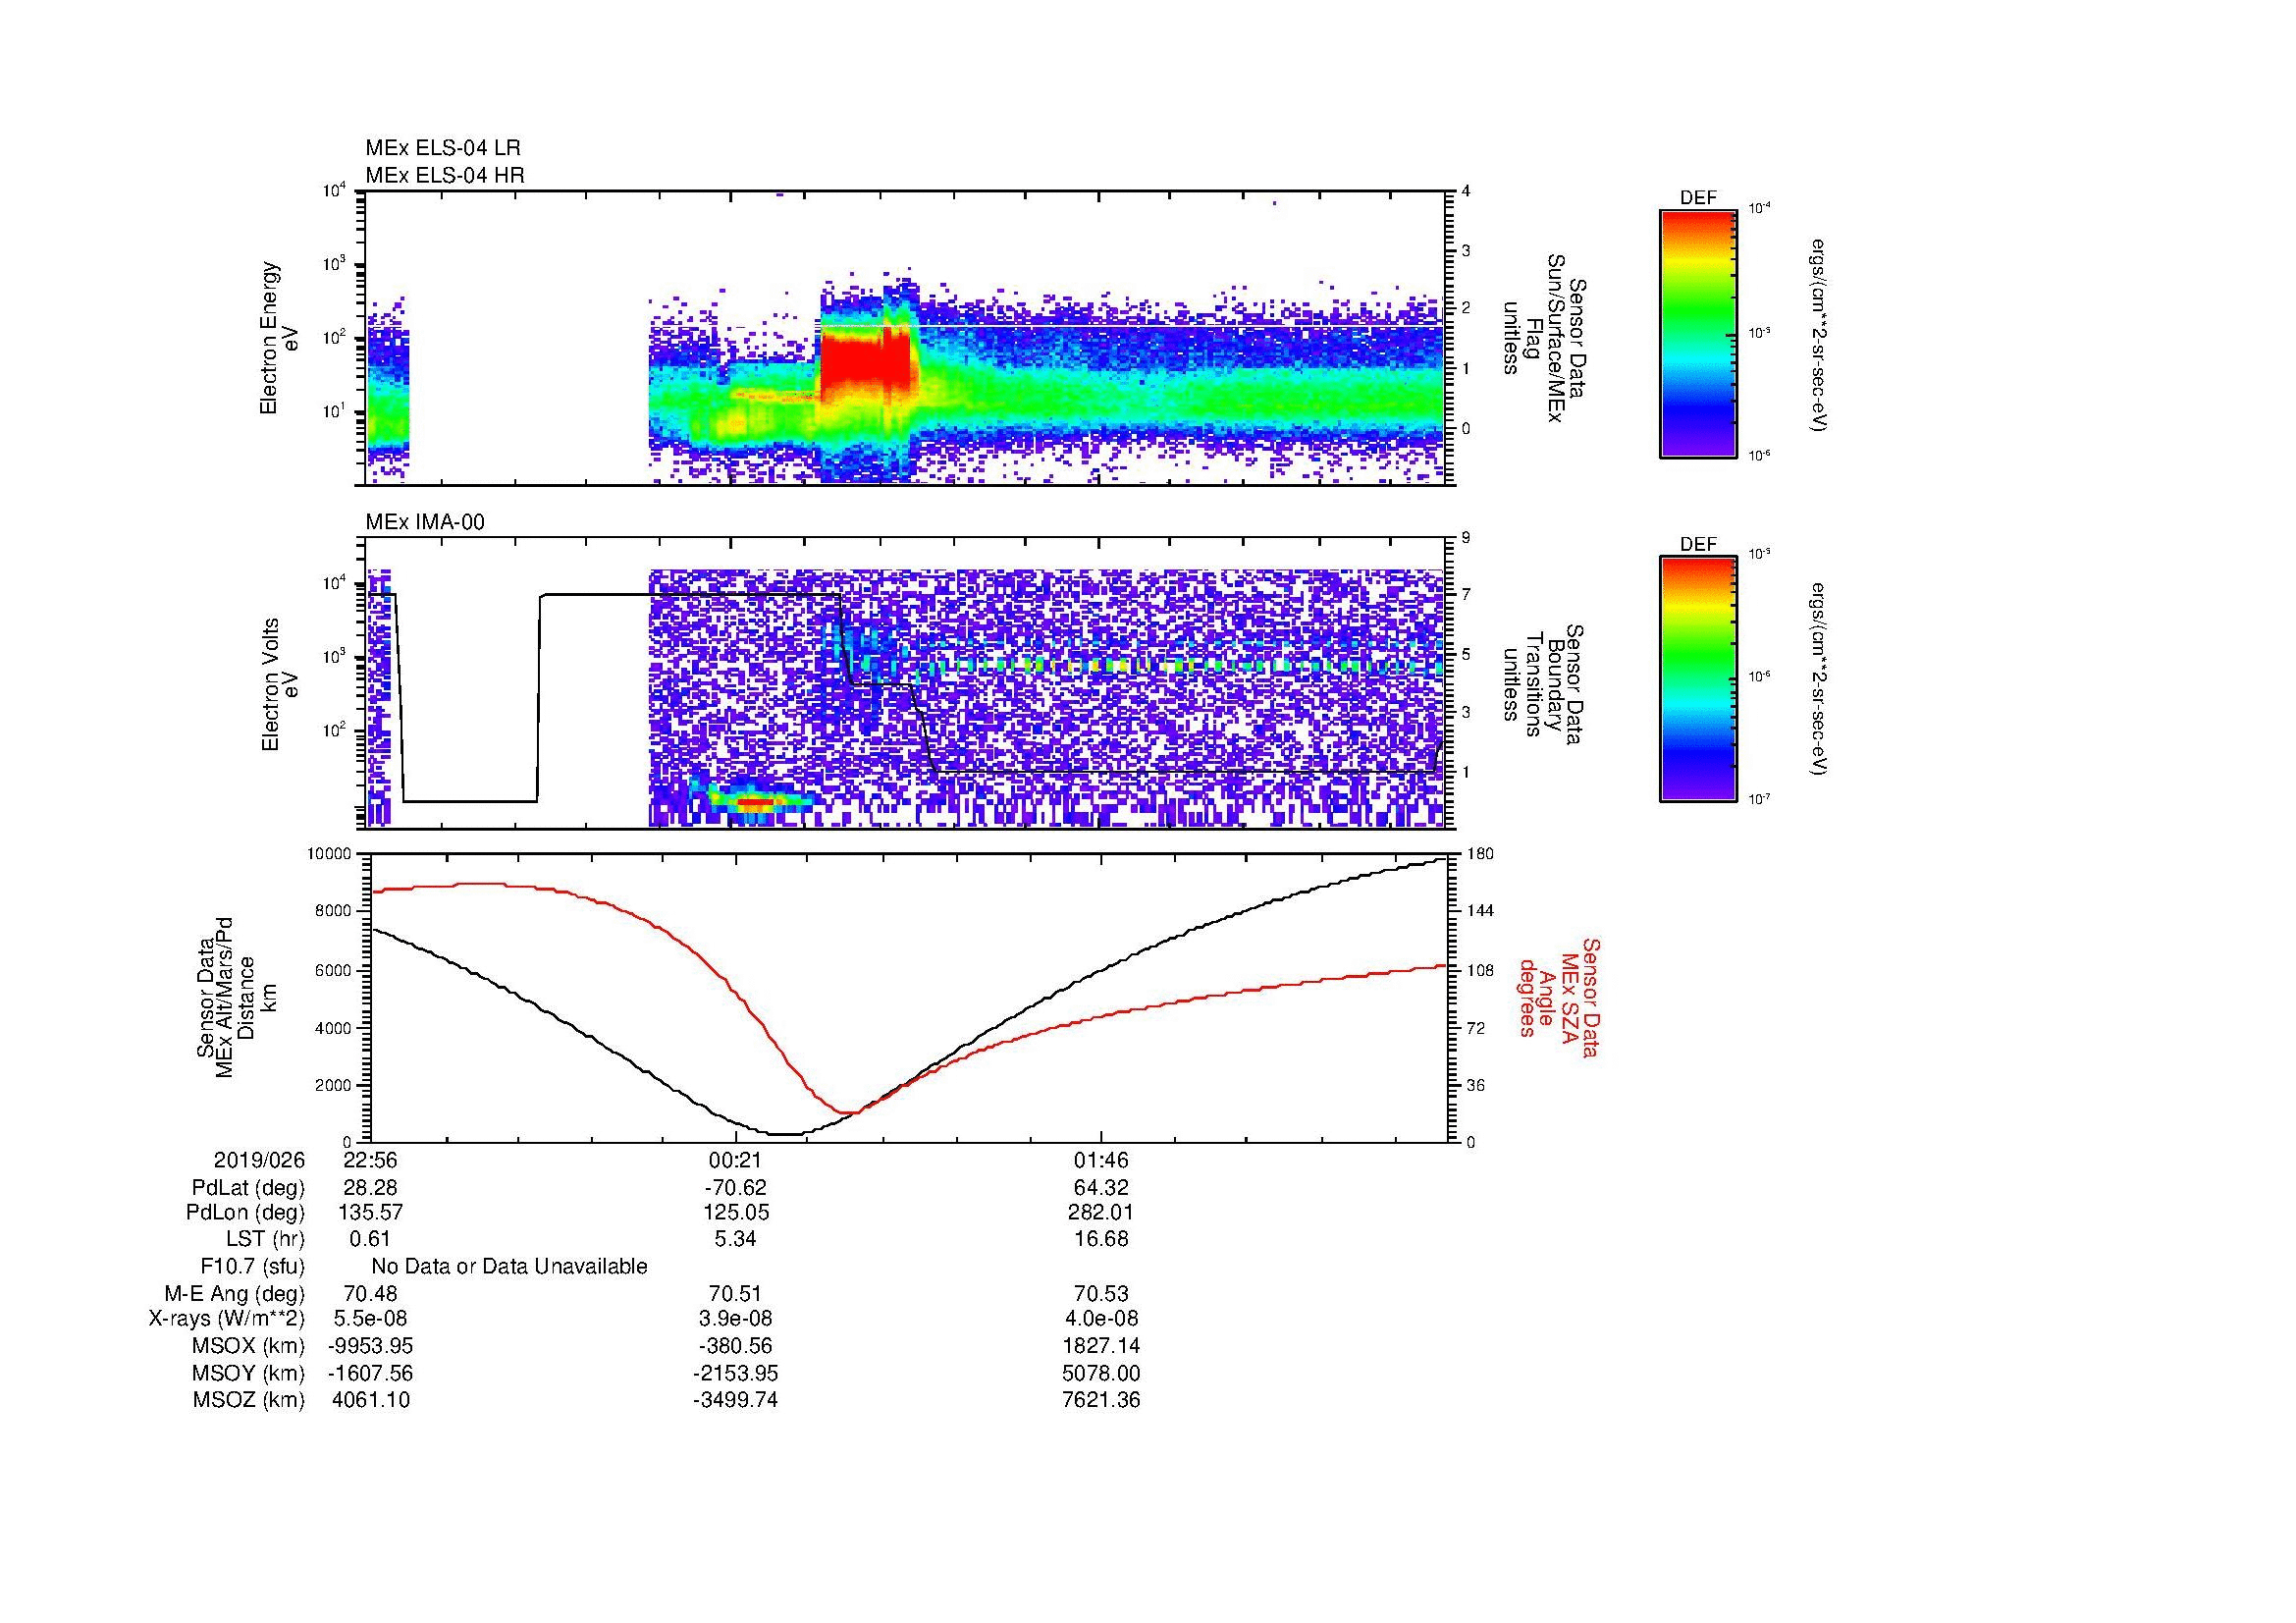Click the 'MEx ELS-04 LR' panel title
This screenshot has height=1623, width=2296.
coord(443,148)
